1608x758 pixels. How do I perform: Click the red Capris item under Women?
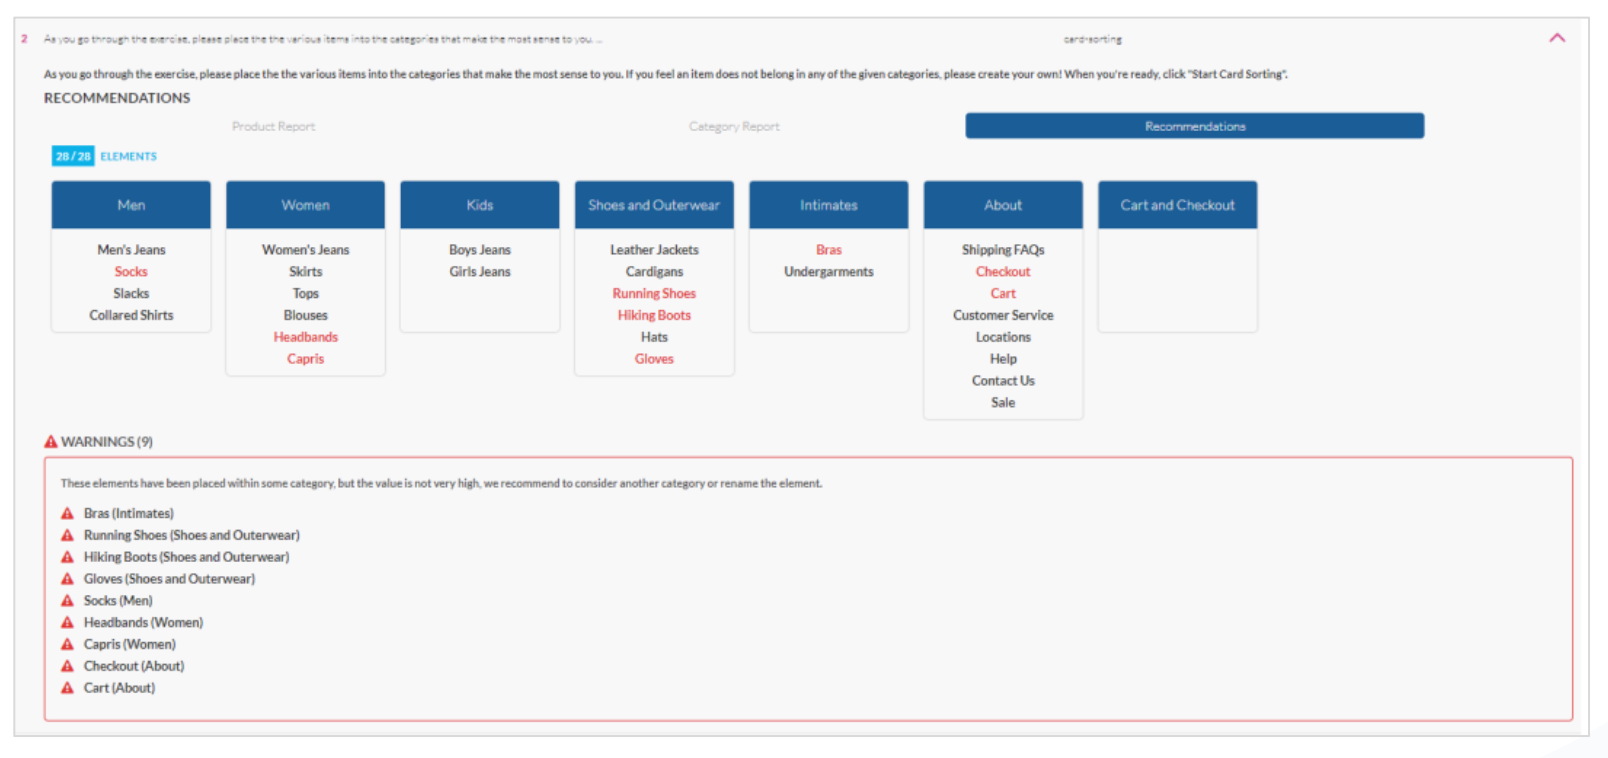[305, 359]
